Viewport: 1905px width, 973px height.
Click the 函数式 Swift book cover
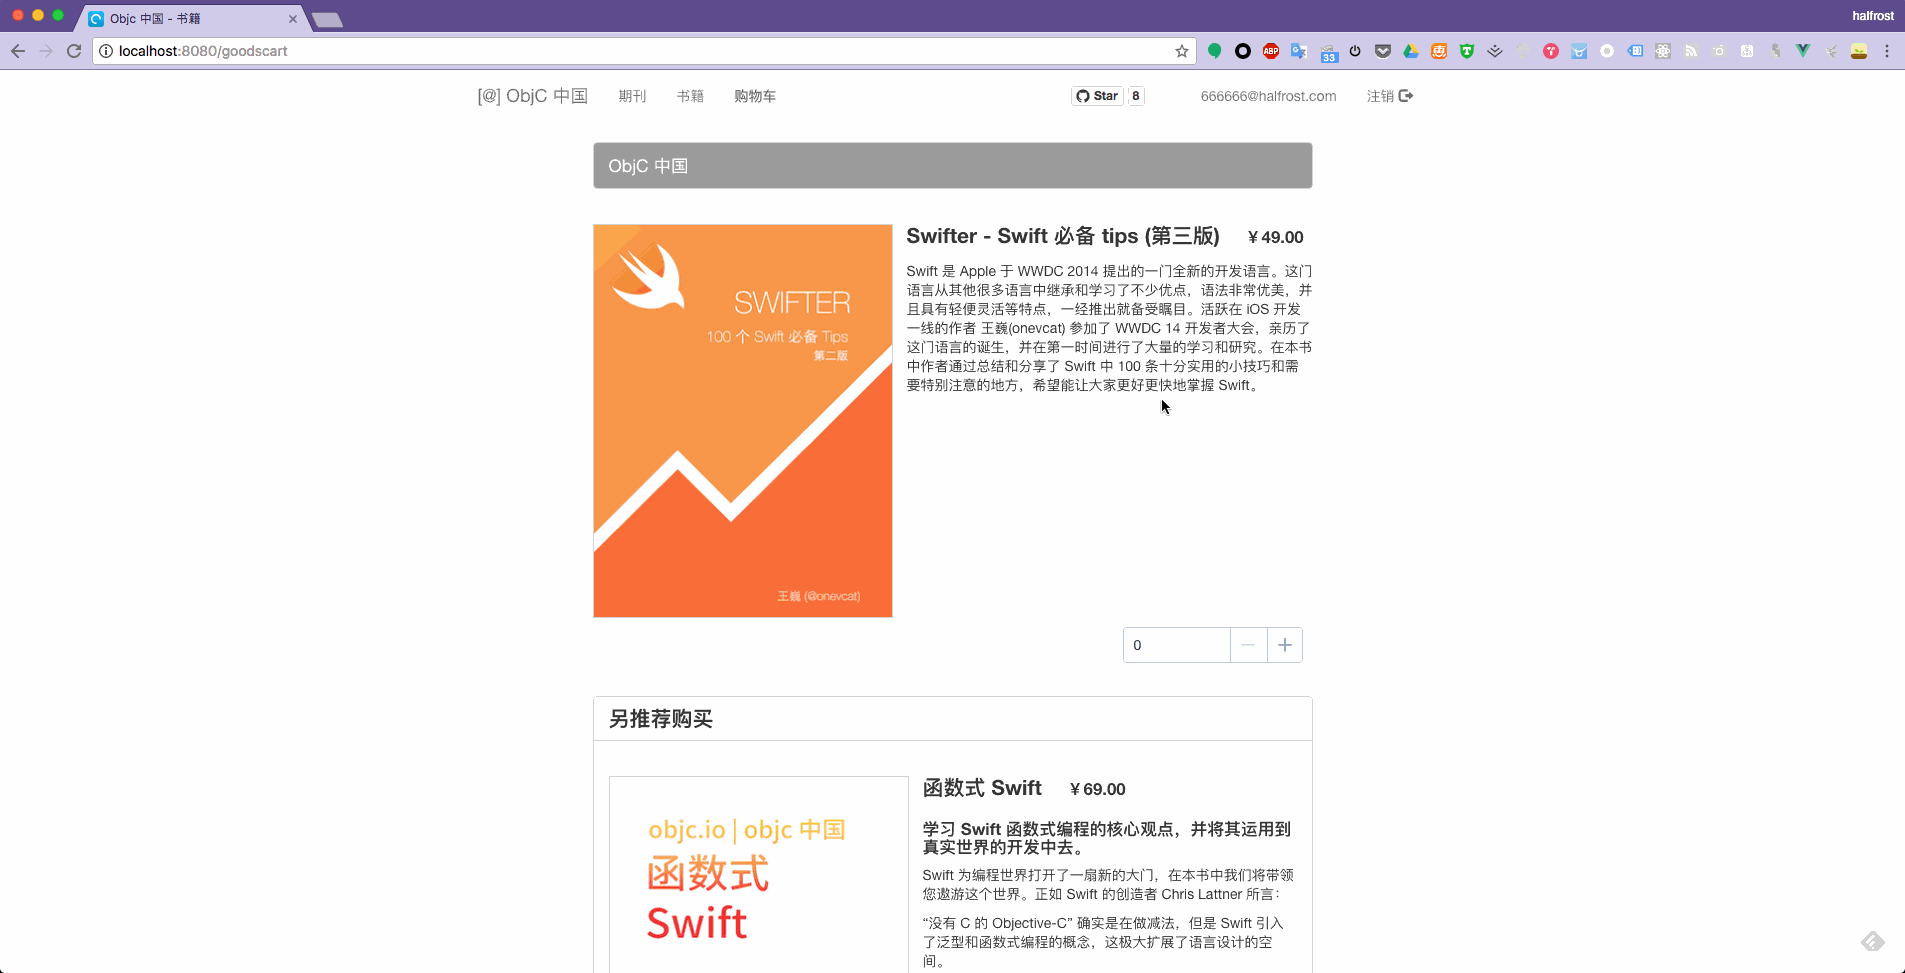click(x=759, y=875)
